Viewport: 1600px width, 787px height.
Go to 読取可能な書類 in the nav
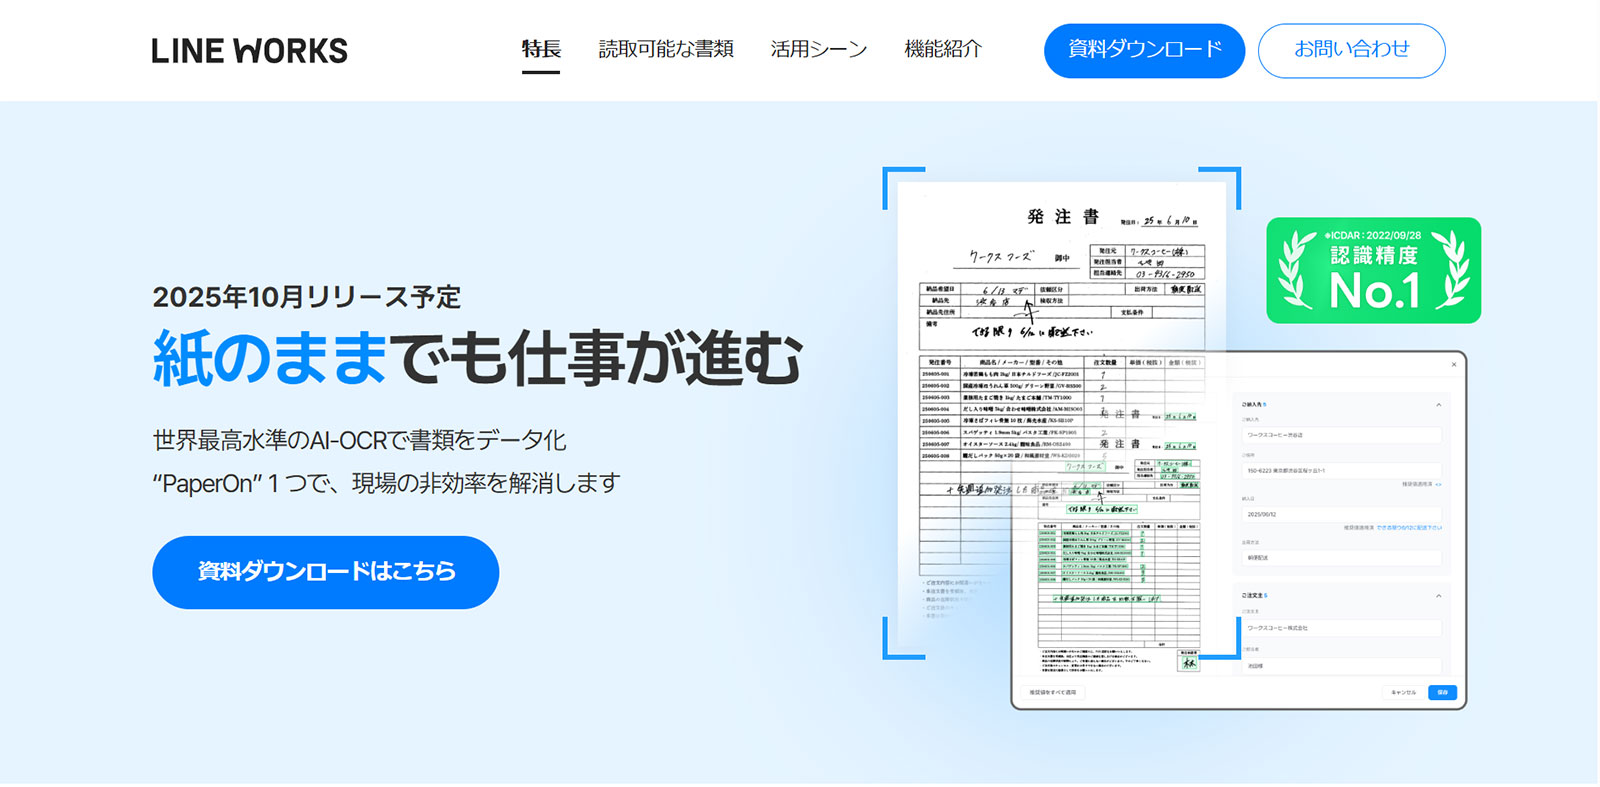[x=666, y=49]
